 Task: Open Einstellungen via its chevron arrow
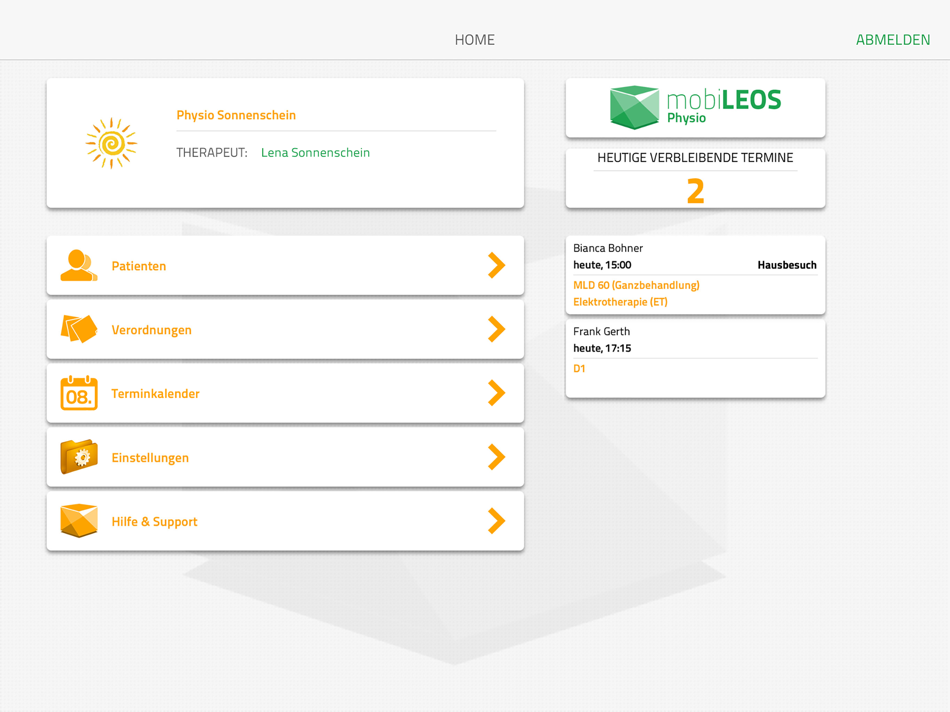coord(496,457)
